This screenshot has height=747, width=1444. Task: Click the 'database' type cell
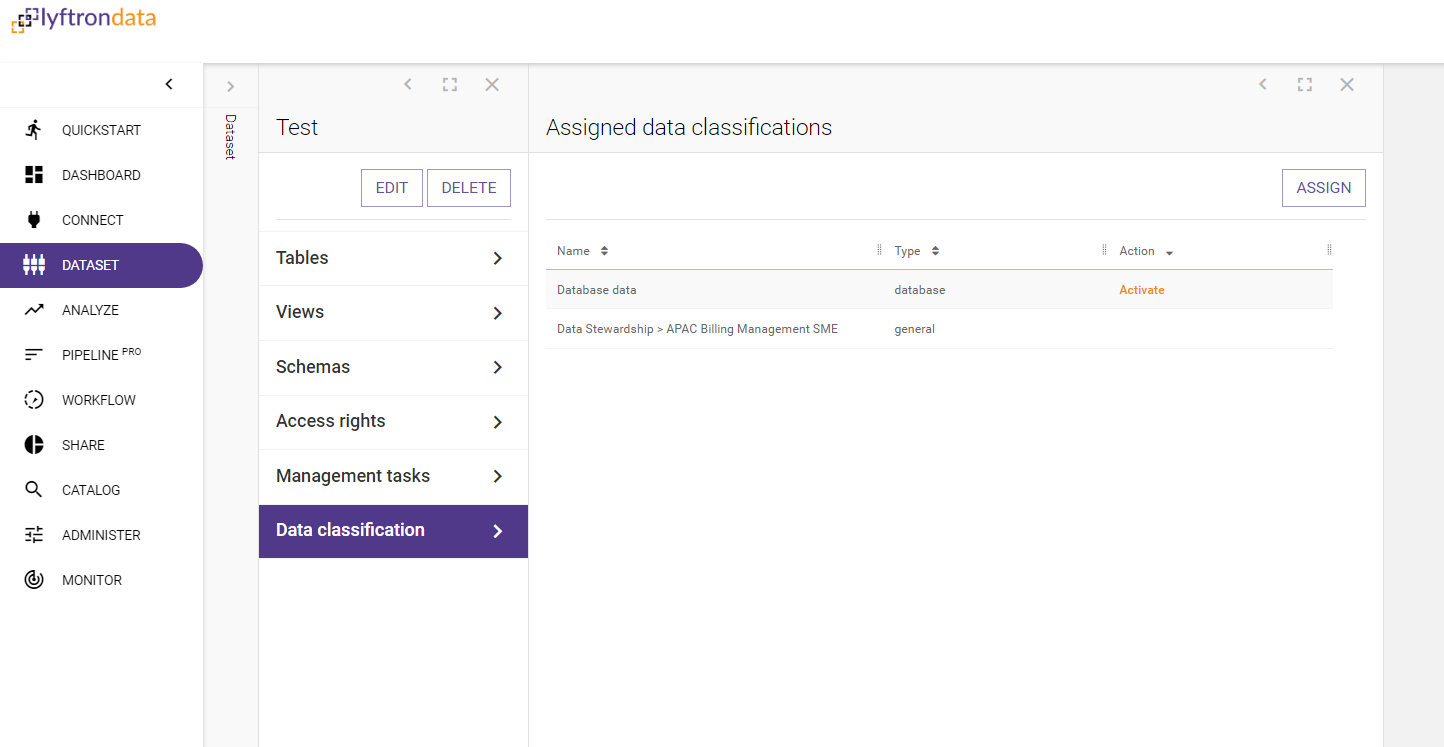[x=919, y=290]
